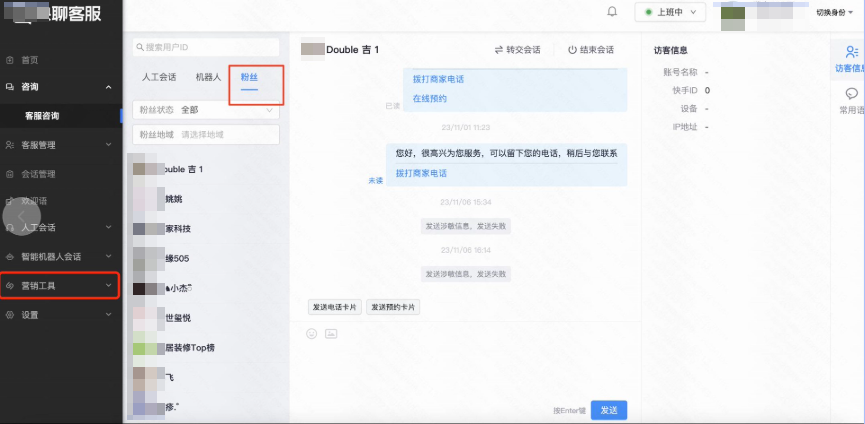The height and width of the screenshot is (424, 865).
Task: Click the blue 发送 button
Action: (609, 410)
